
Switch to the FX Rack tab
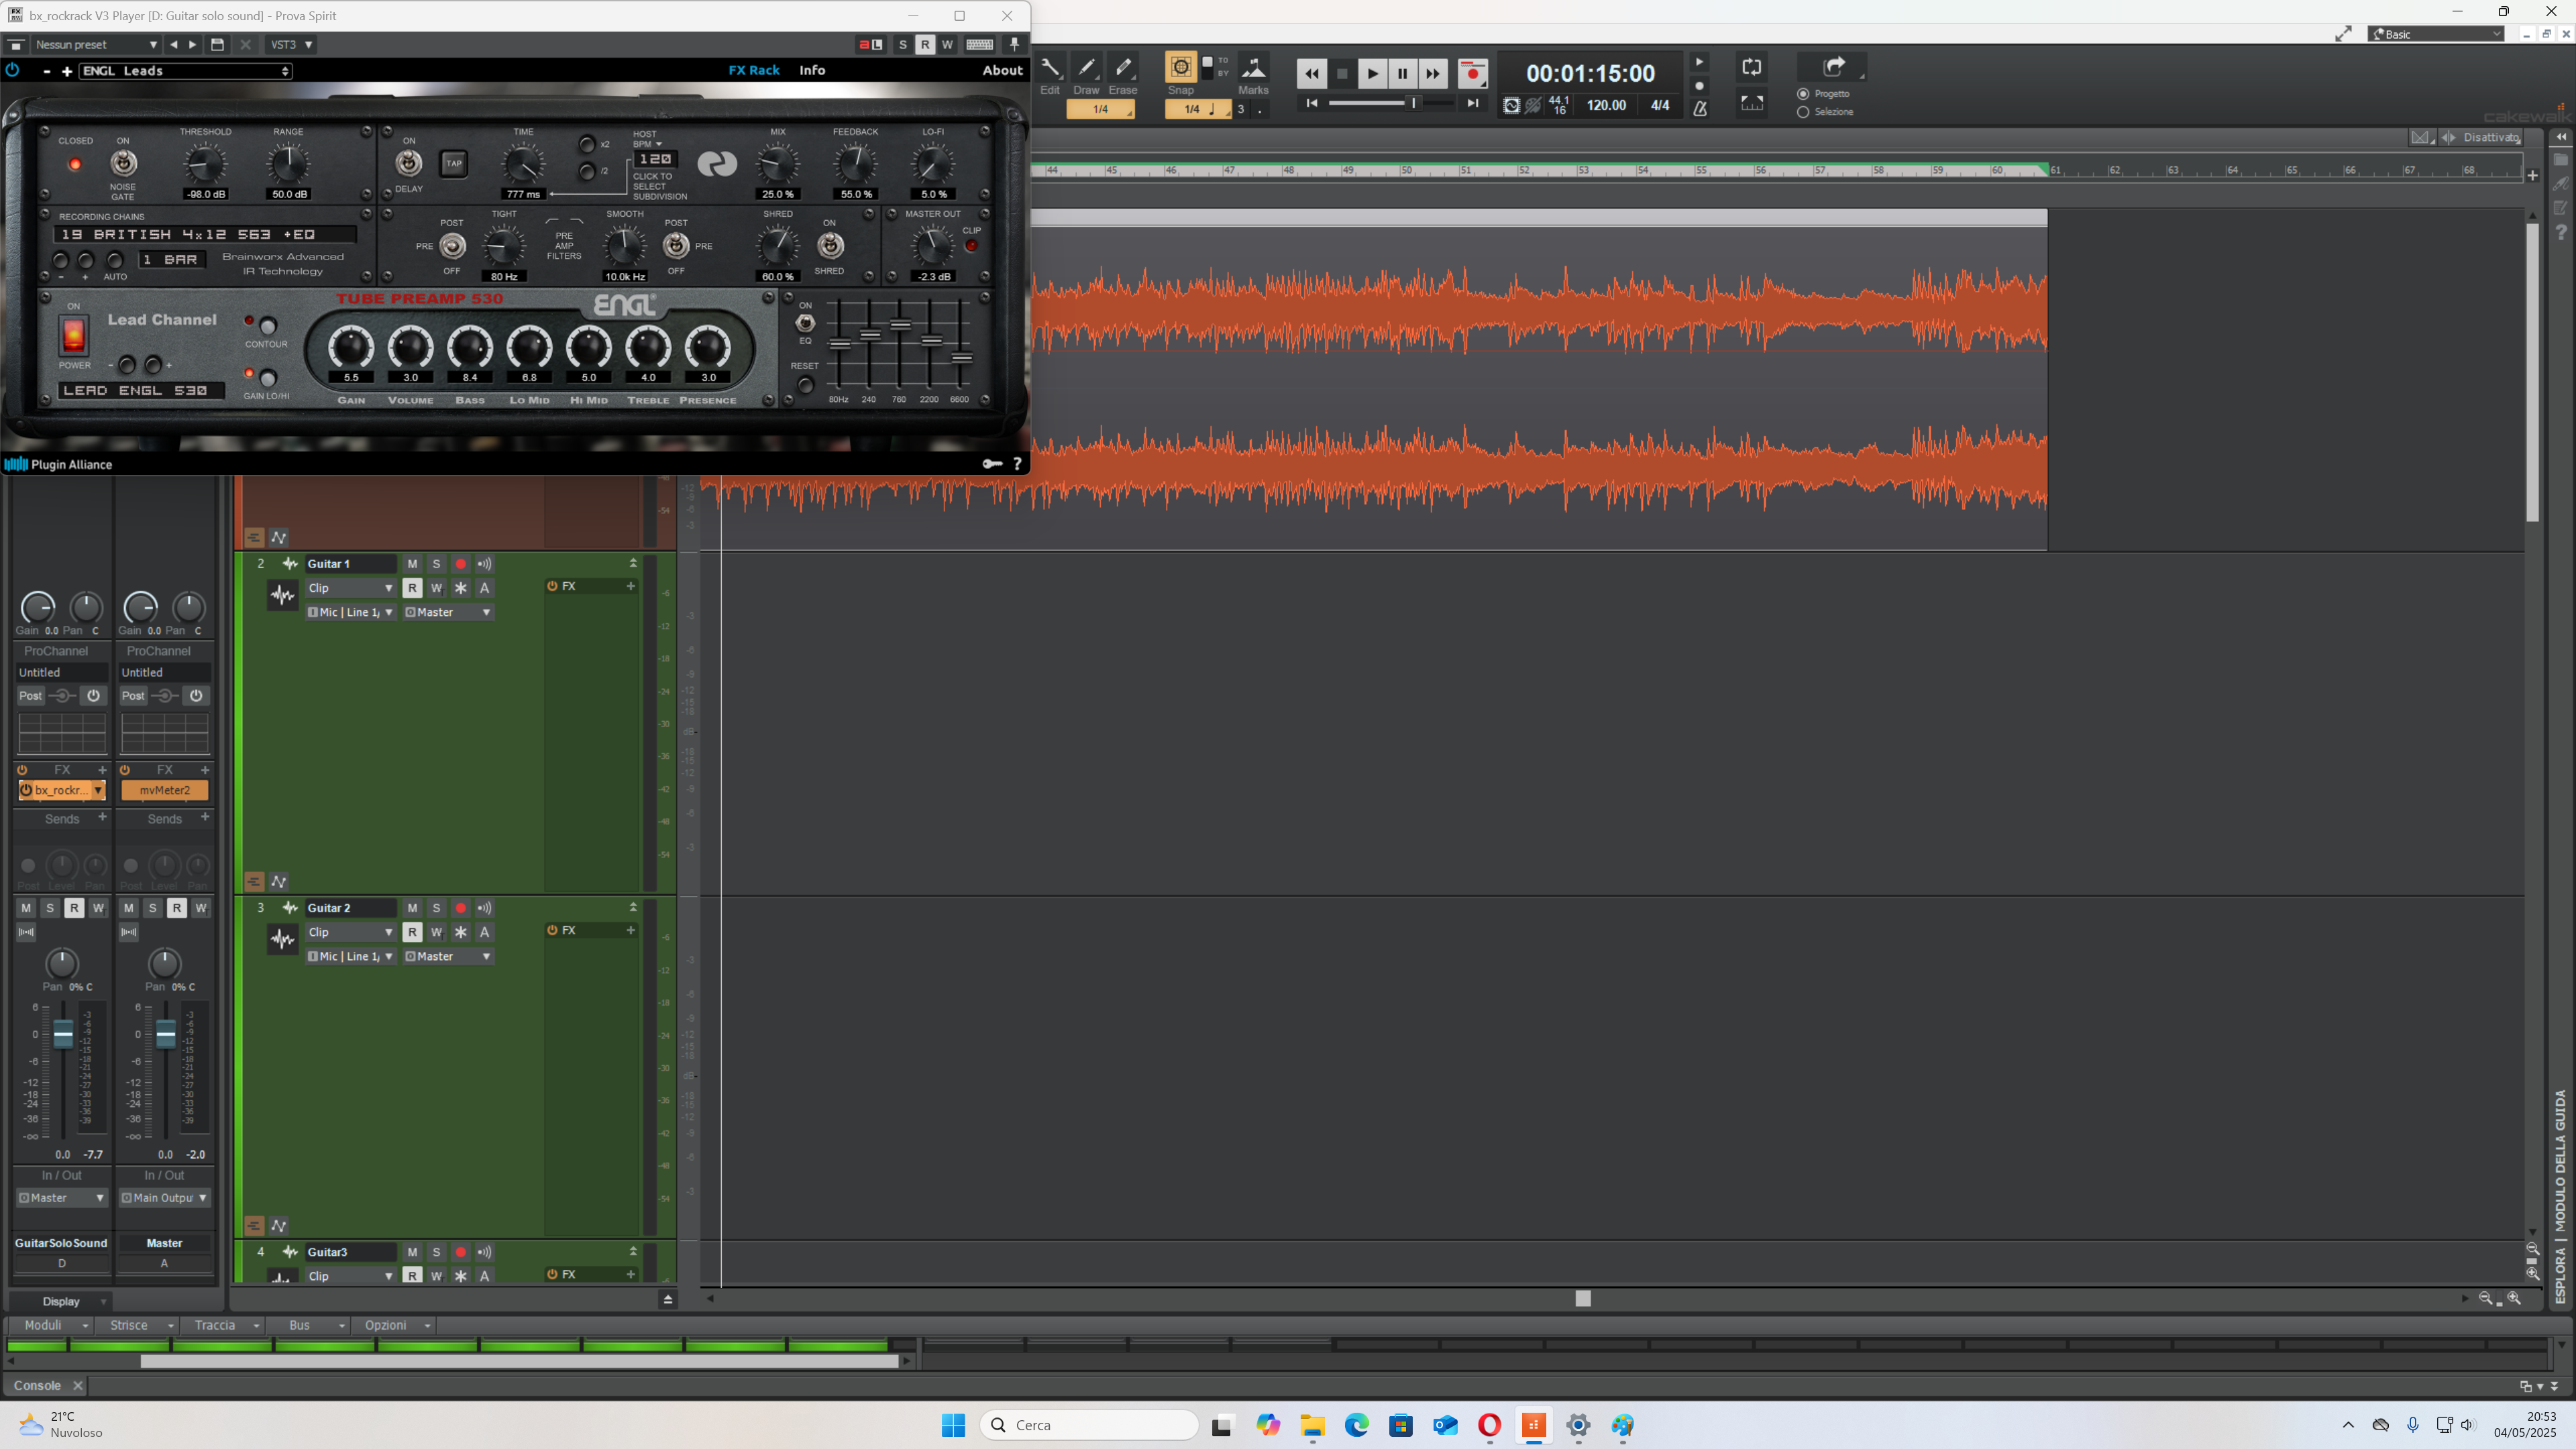coord(754,70)
